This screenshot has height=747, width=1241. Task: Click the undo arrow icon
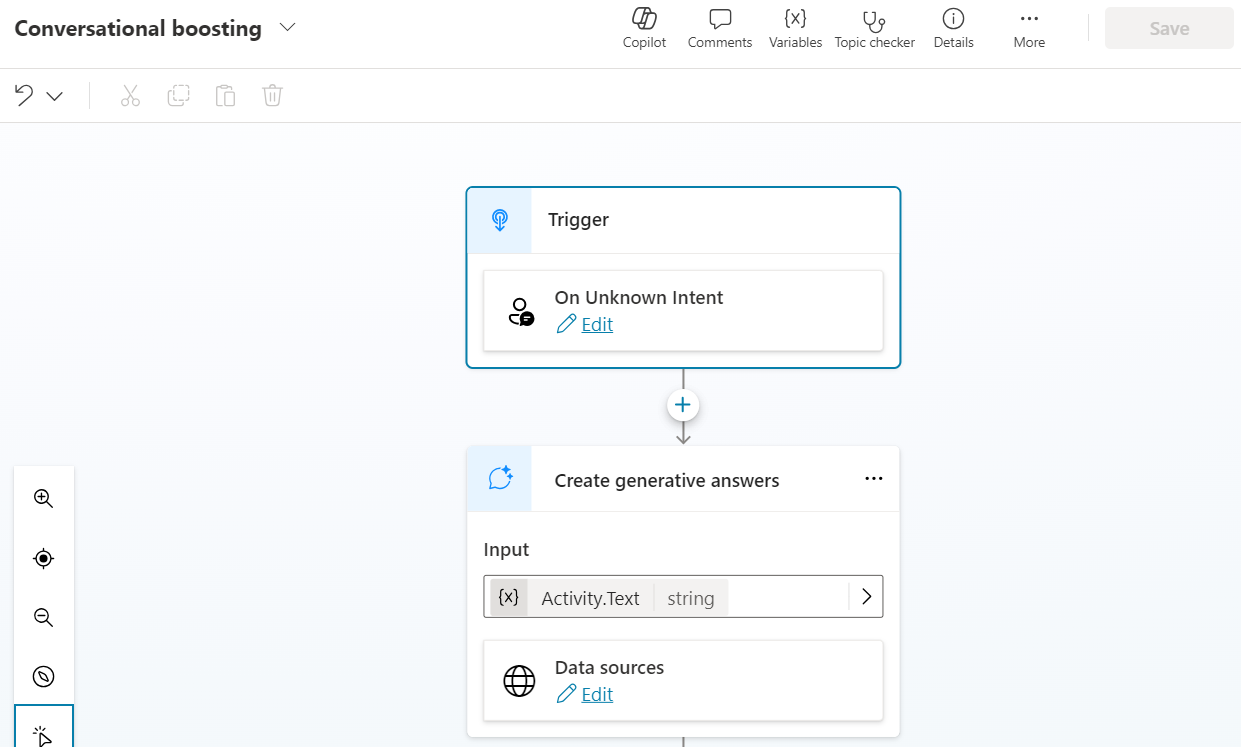pos(24,95)
